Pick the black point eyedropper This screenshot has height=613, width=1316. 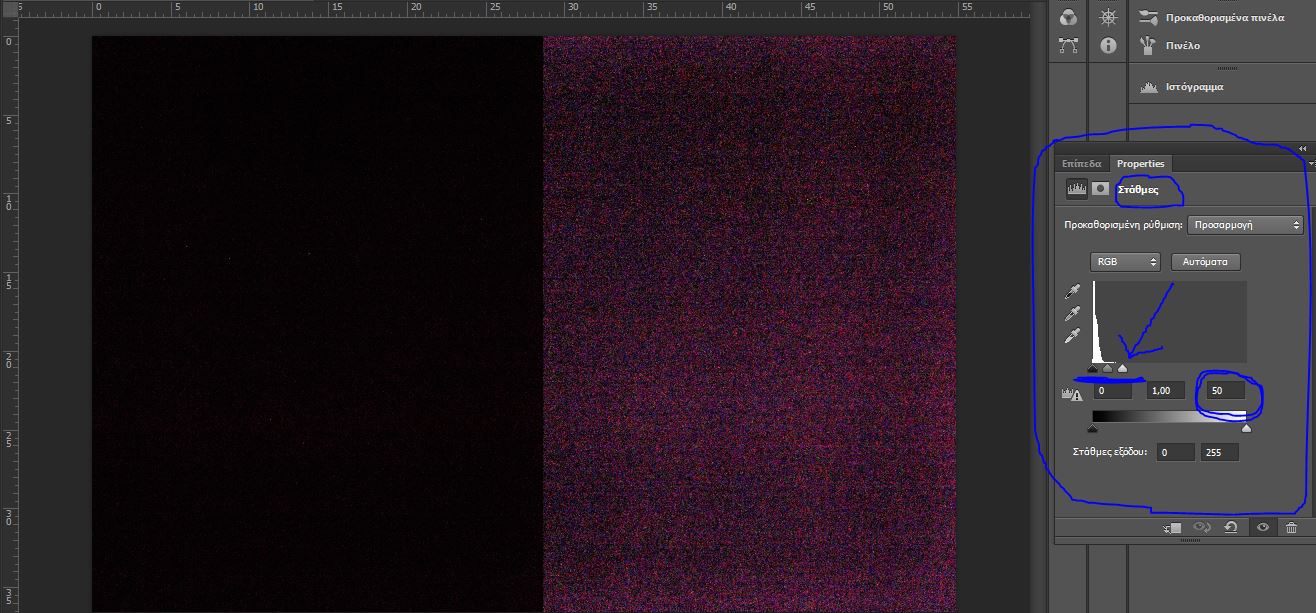(x=1073, y=292)
